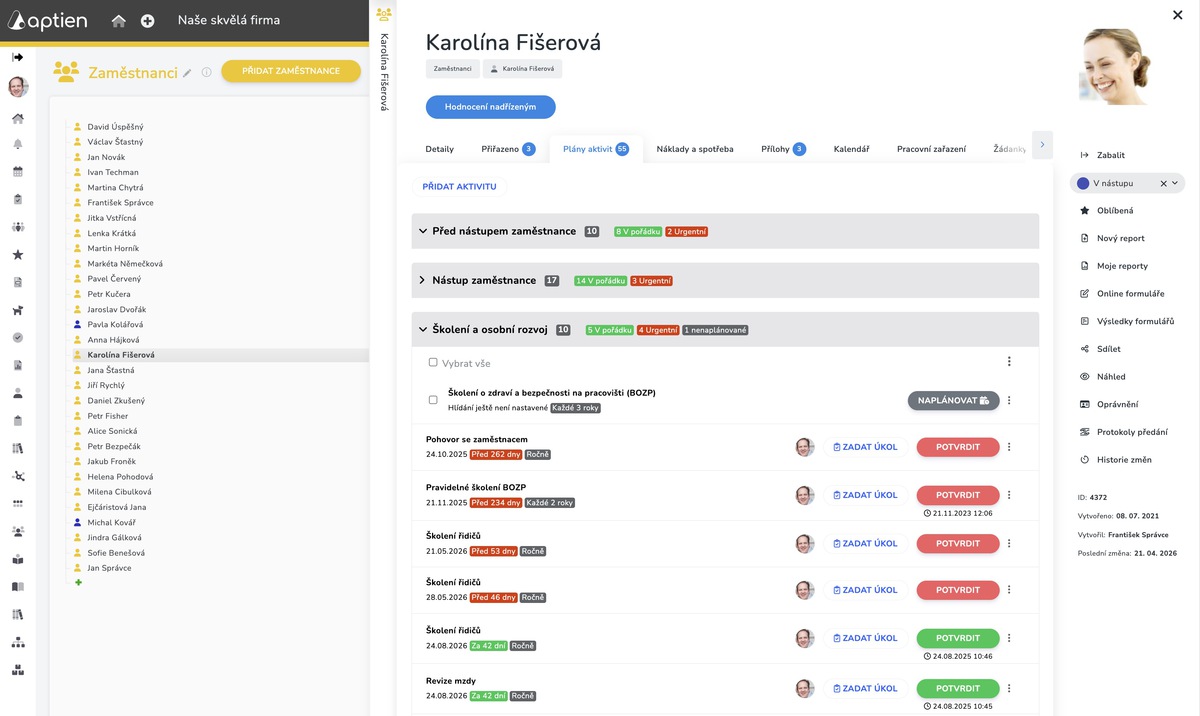Click Hodnocení nadřízeným button
This screenshot has width=1200, height=716.
point(490,107)
